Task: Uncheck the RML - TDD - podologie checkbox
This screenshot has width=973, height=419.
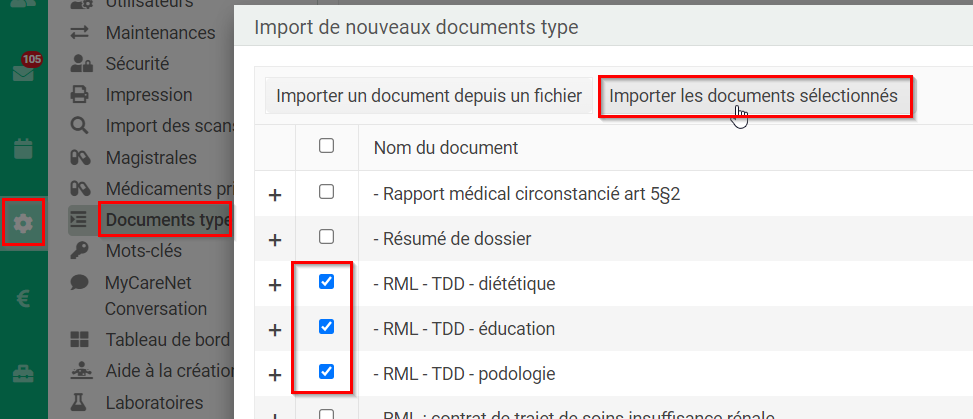Action: pyautogui.click(x=326, y=372)
